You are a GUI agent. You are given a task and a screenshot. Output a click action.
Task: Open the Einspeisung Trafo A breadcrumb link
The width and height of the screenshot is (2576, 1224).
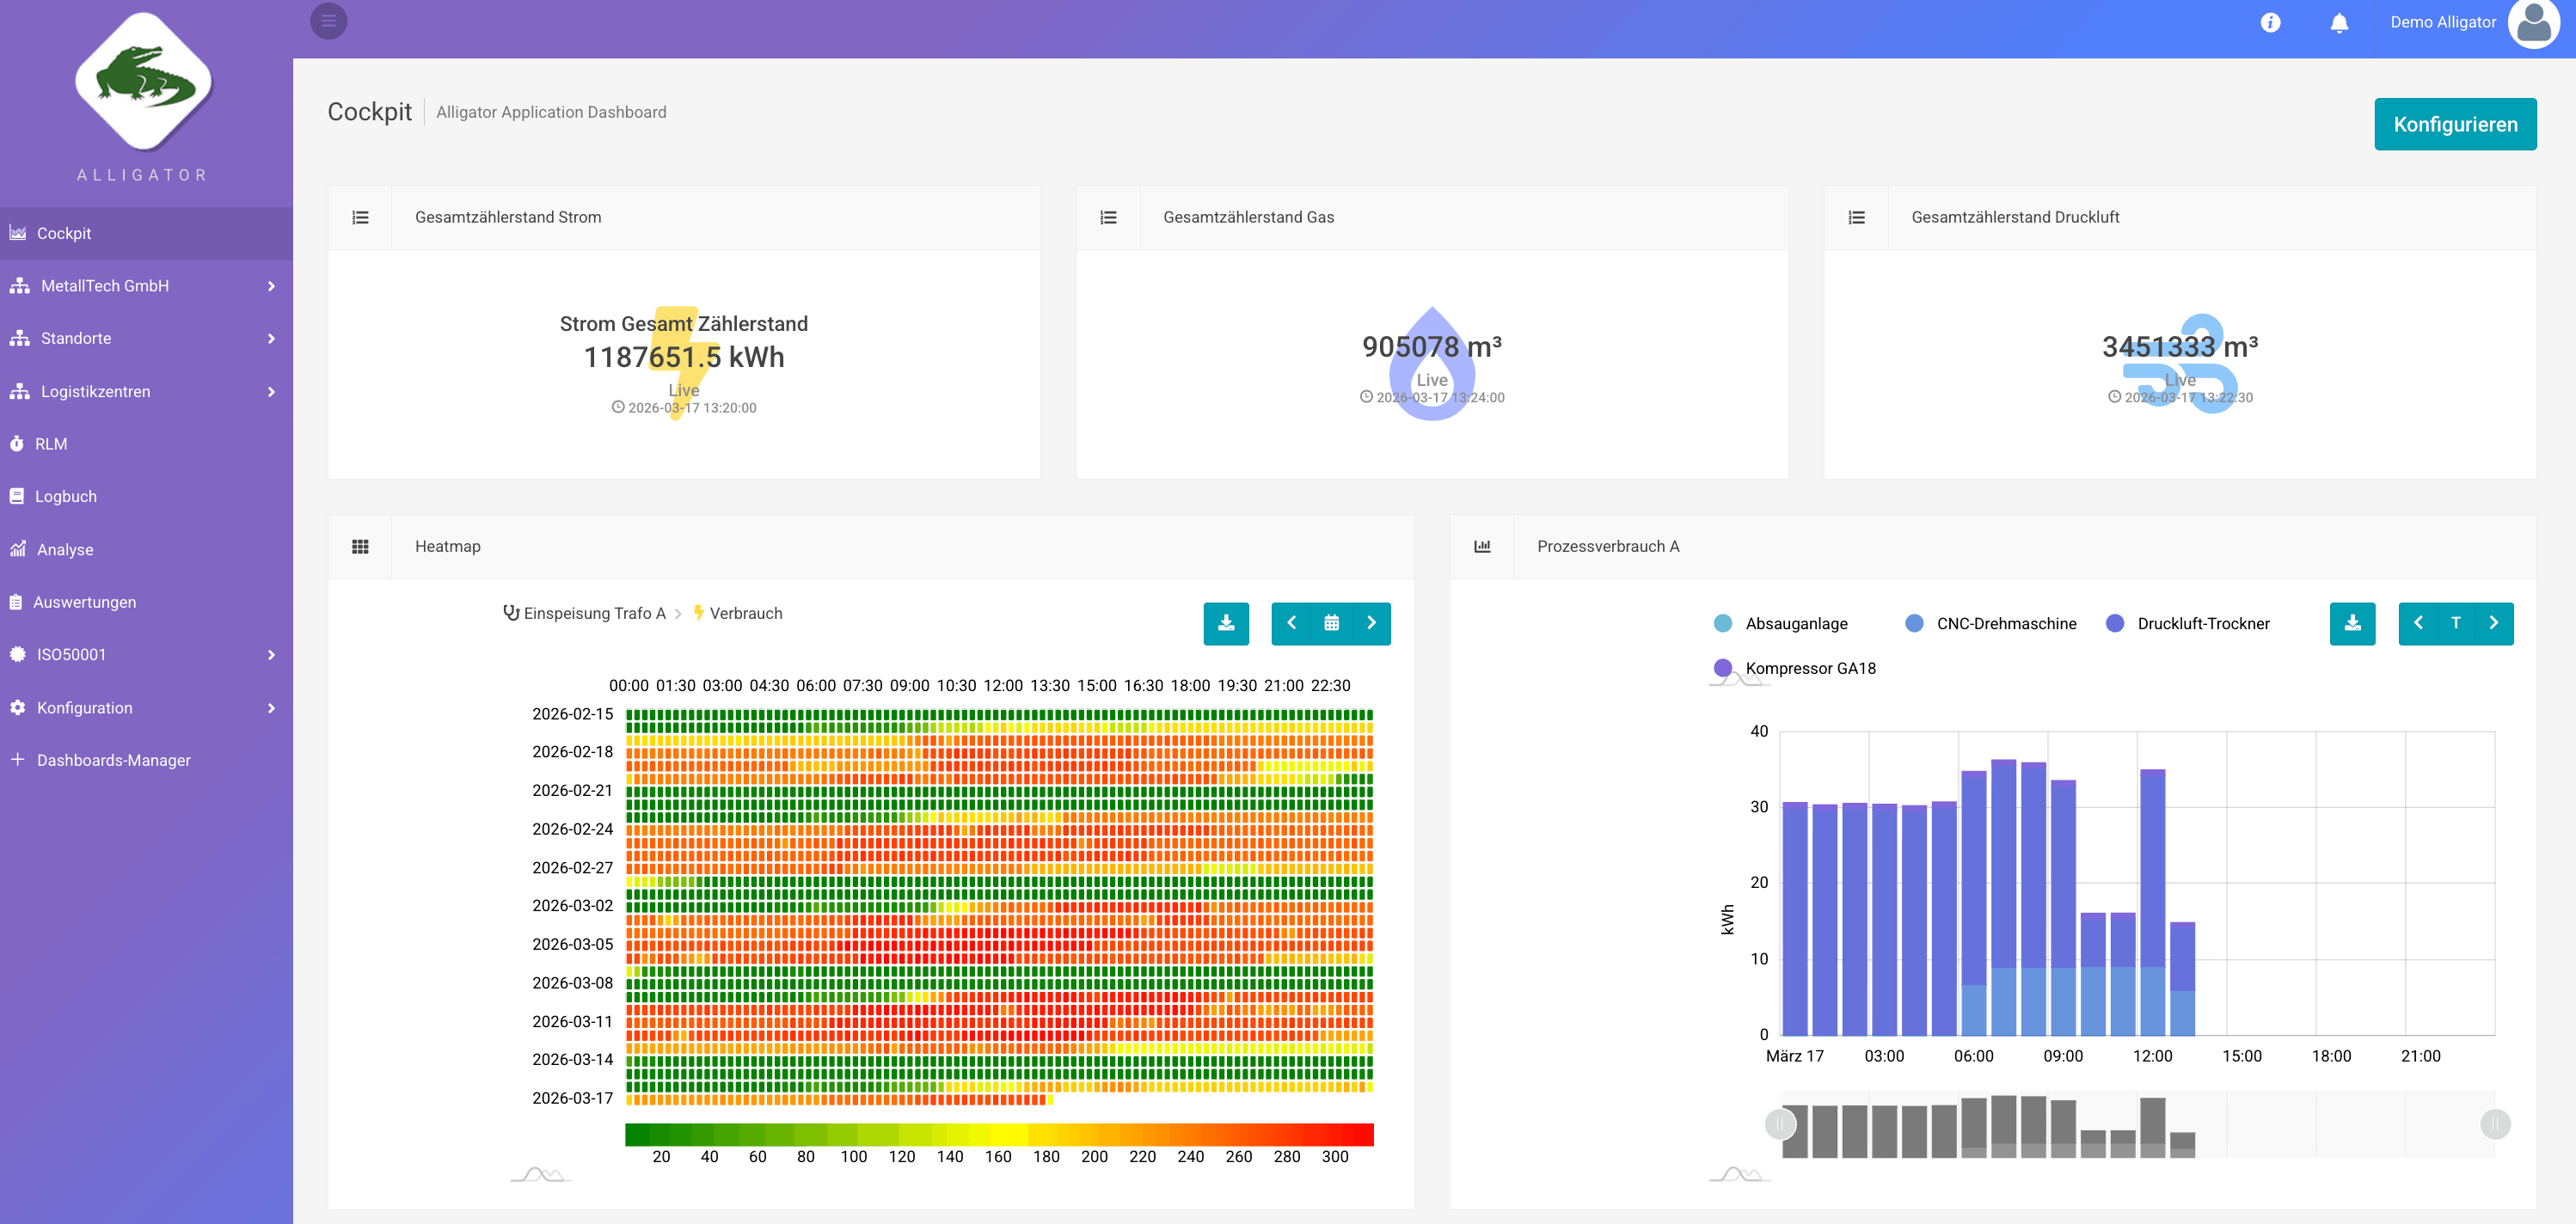pos(594,613)
